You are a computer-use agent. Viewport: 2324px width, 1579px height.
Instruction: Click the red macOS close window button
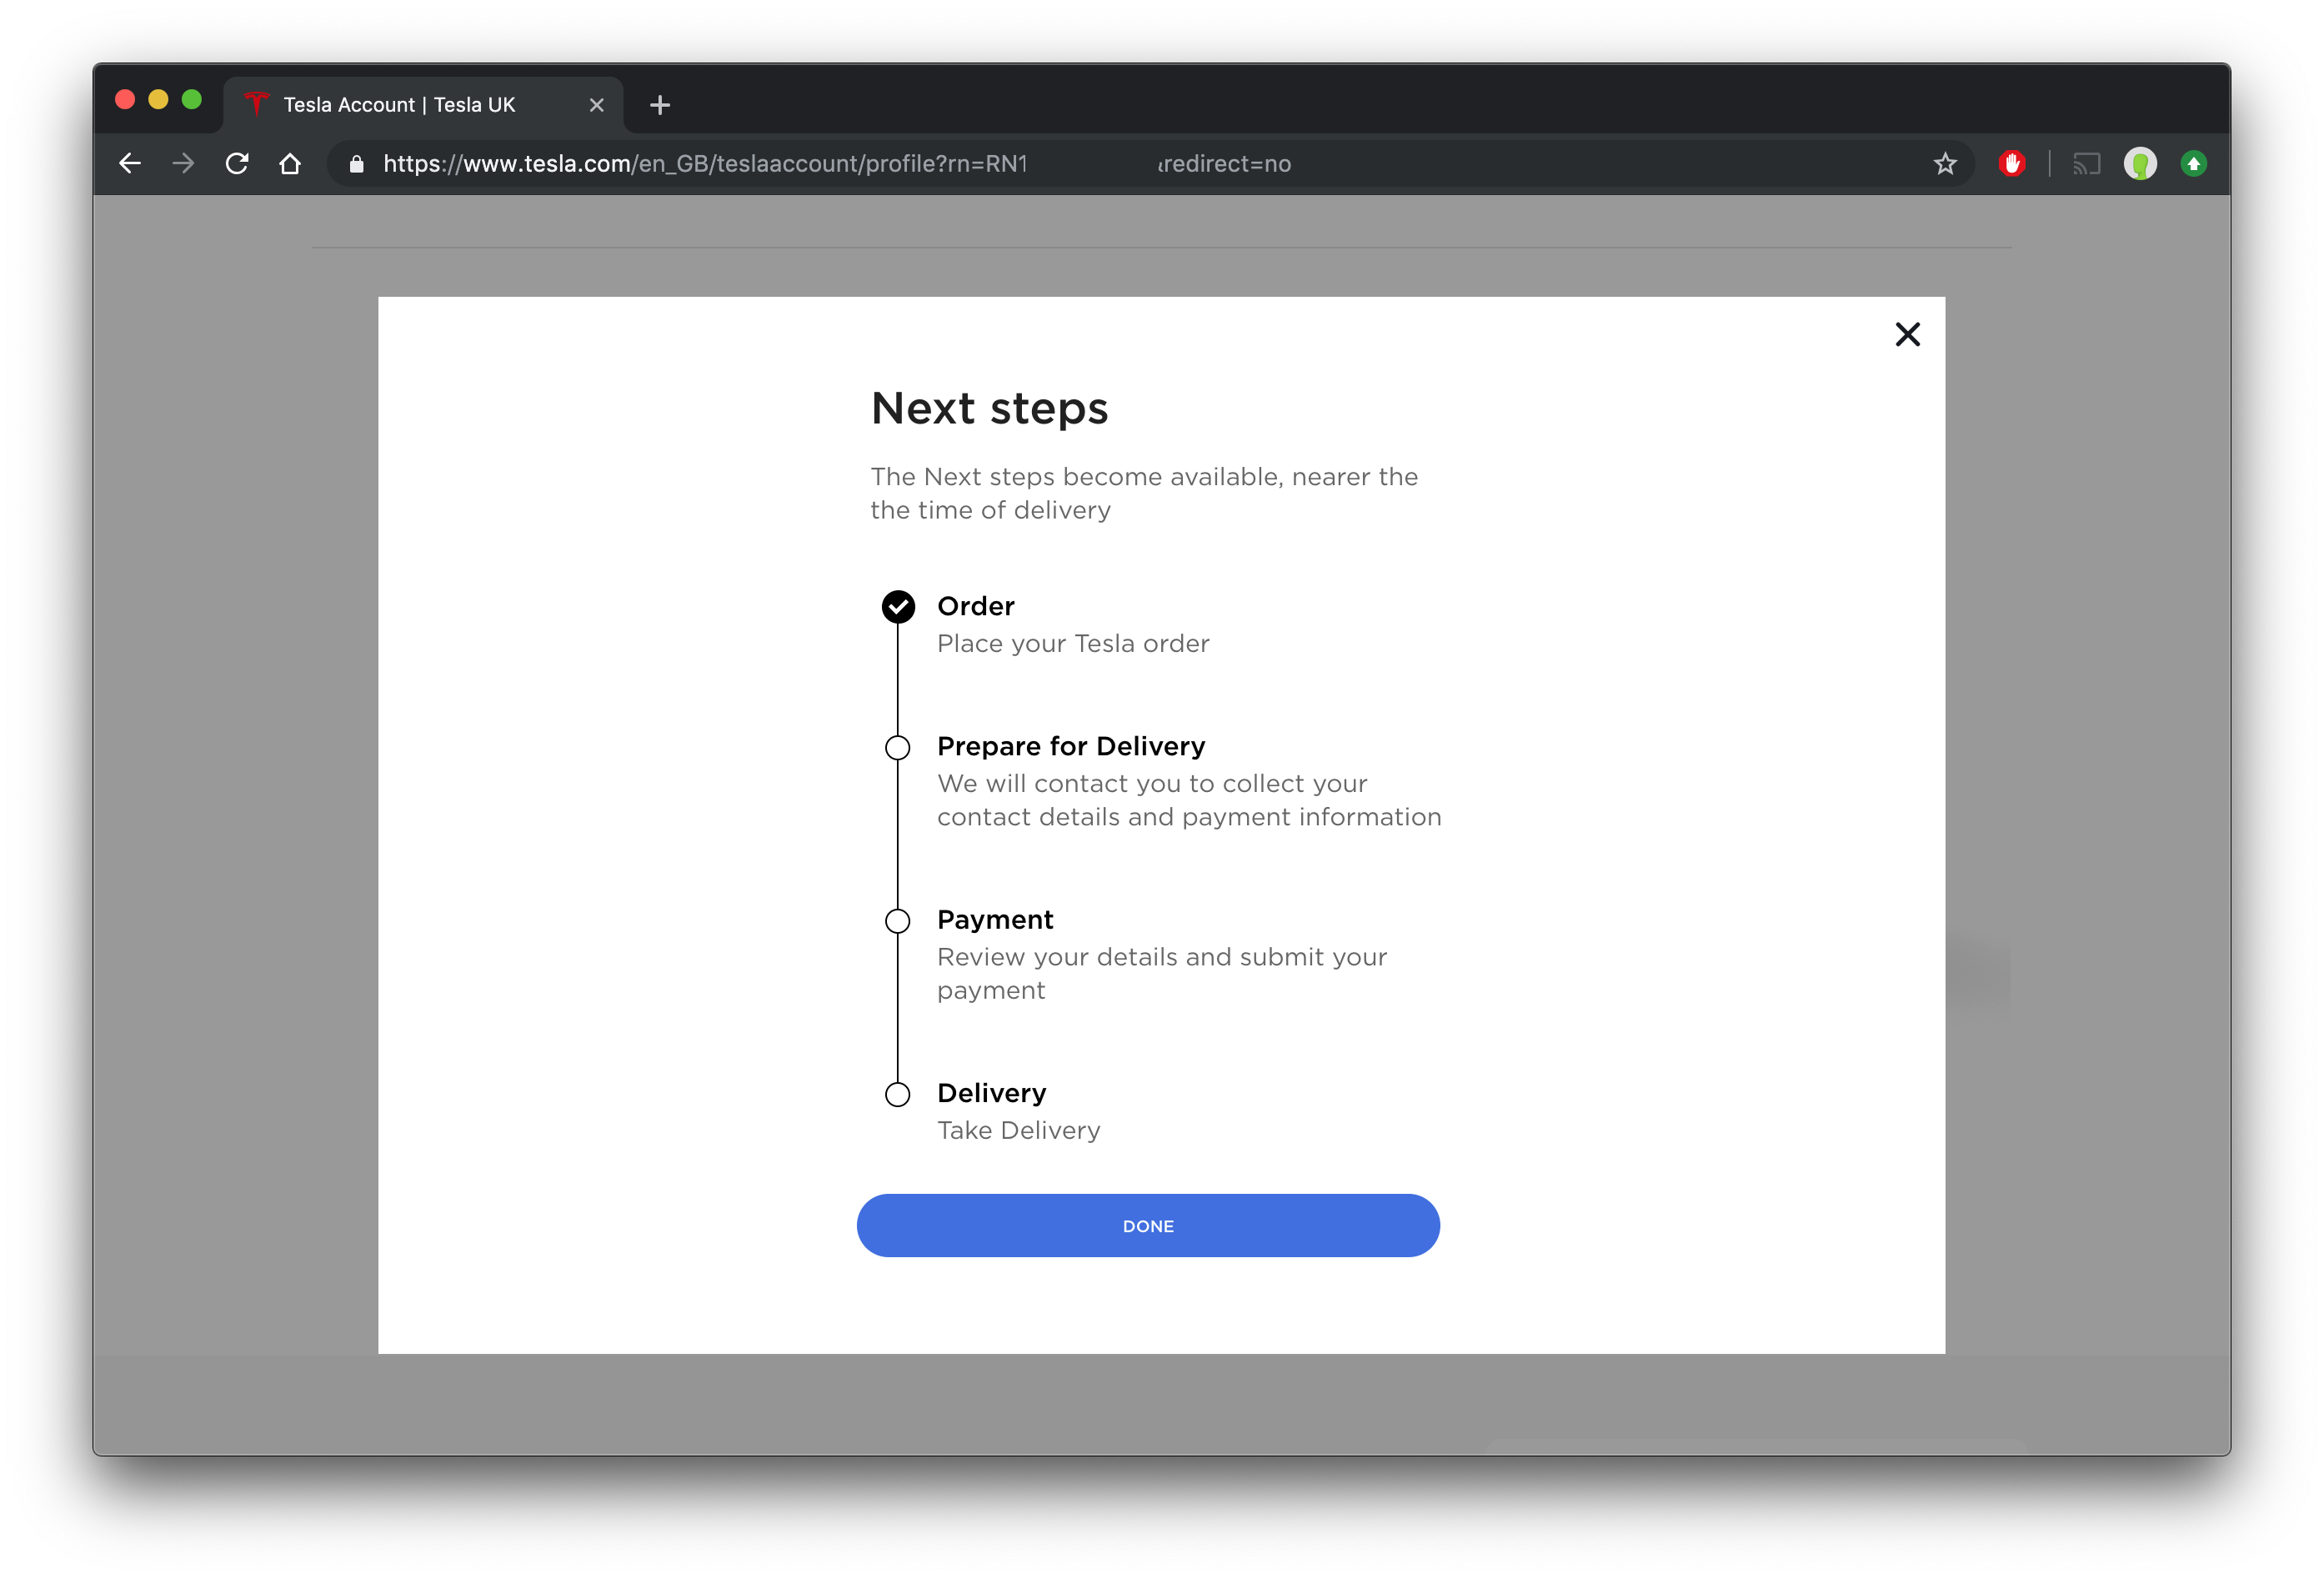coord(125,99)
